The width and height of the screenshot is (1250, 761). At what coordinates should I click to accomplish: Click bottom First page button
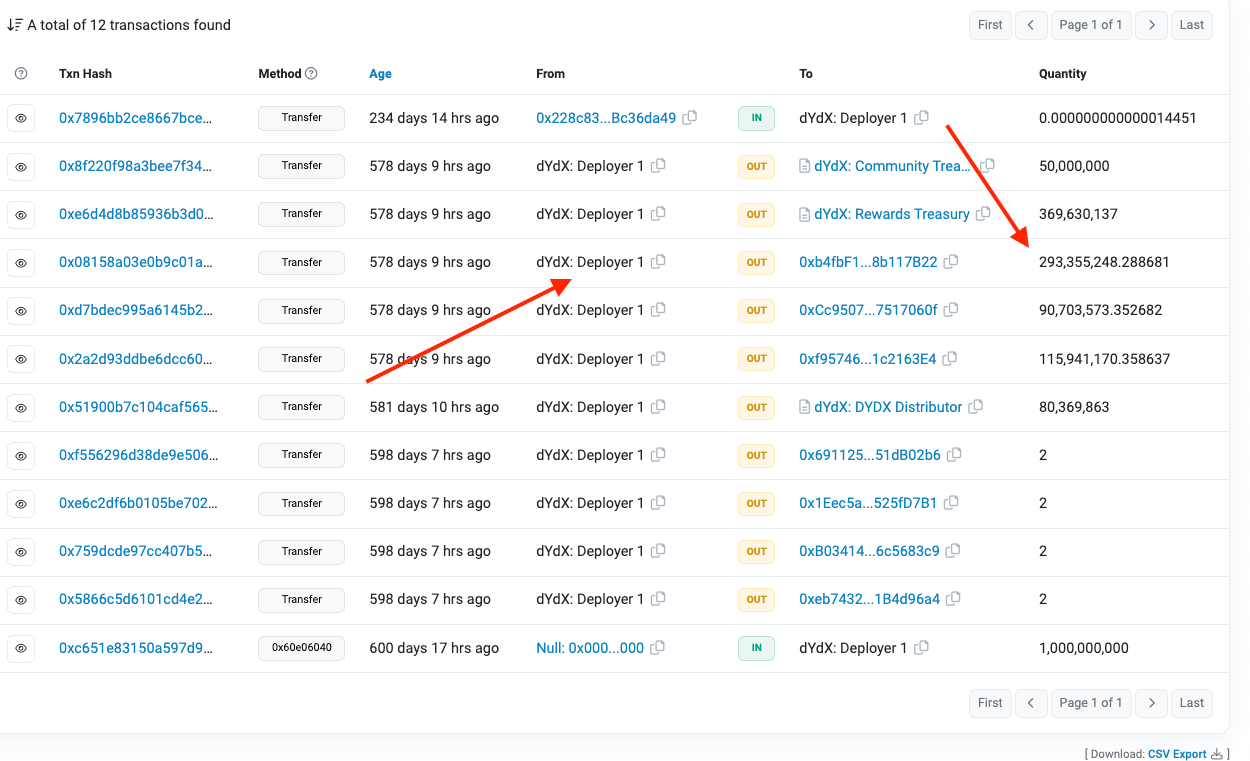(990, 703)
